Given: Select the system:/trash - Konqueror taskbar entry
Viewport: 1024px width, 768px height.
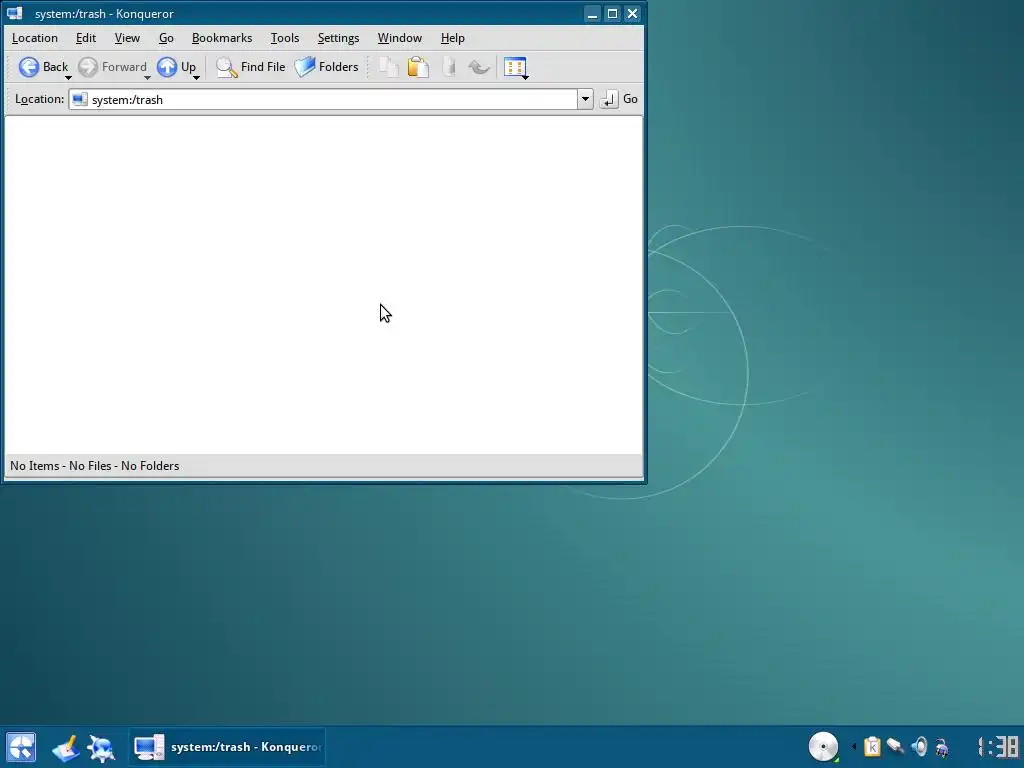Looking at the screenshot, I should (x=227, y=747).
